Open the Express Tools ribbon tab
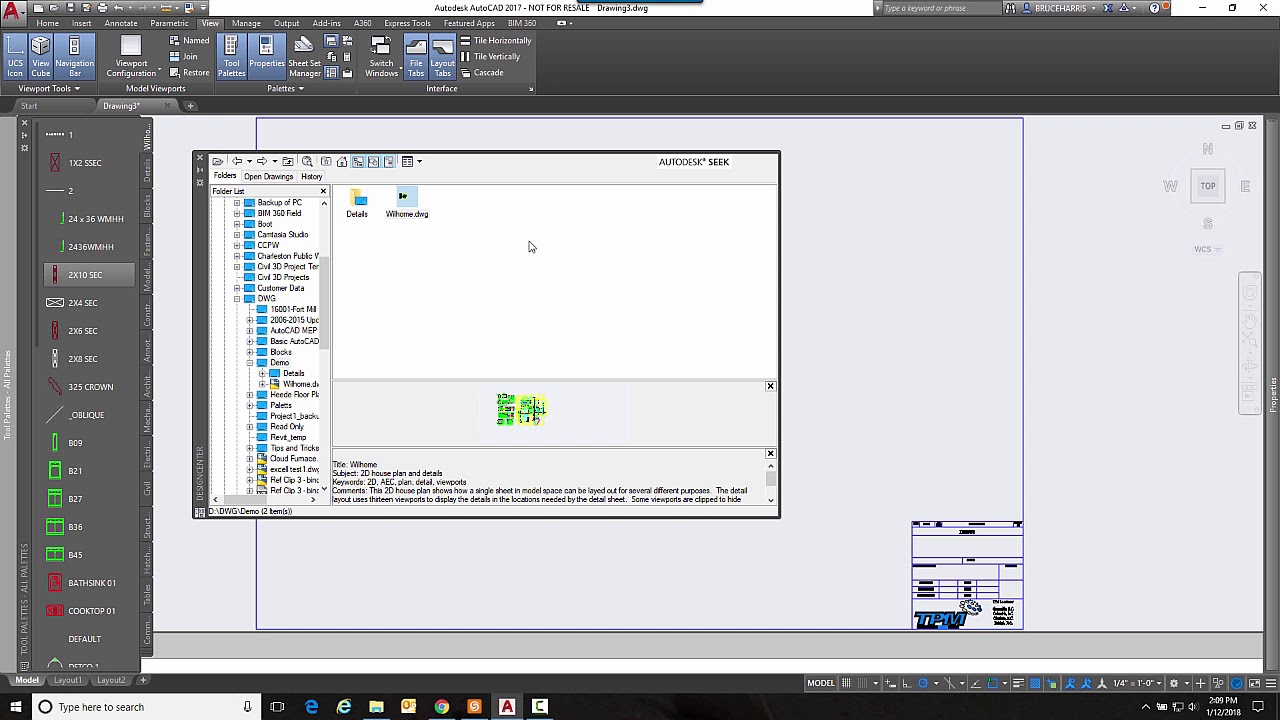The width and height of the screenshot is (1280, 720). pos(407,23)
